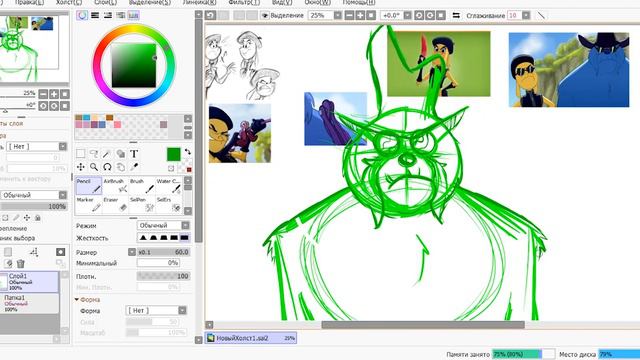Select the AirBrush tool

pos(115,185)
